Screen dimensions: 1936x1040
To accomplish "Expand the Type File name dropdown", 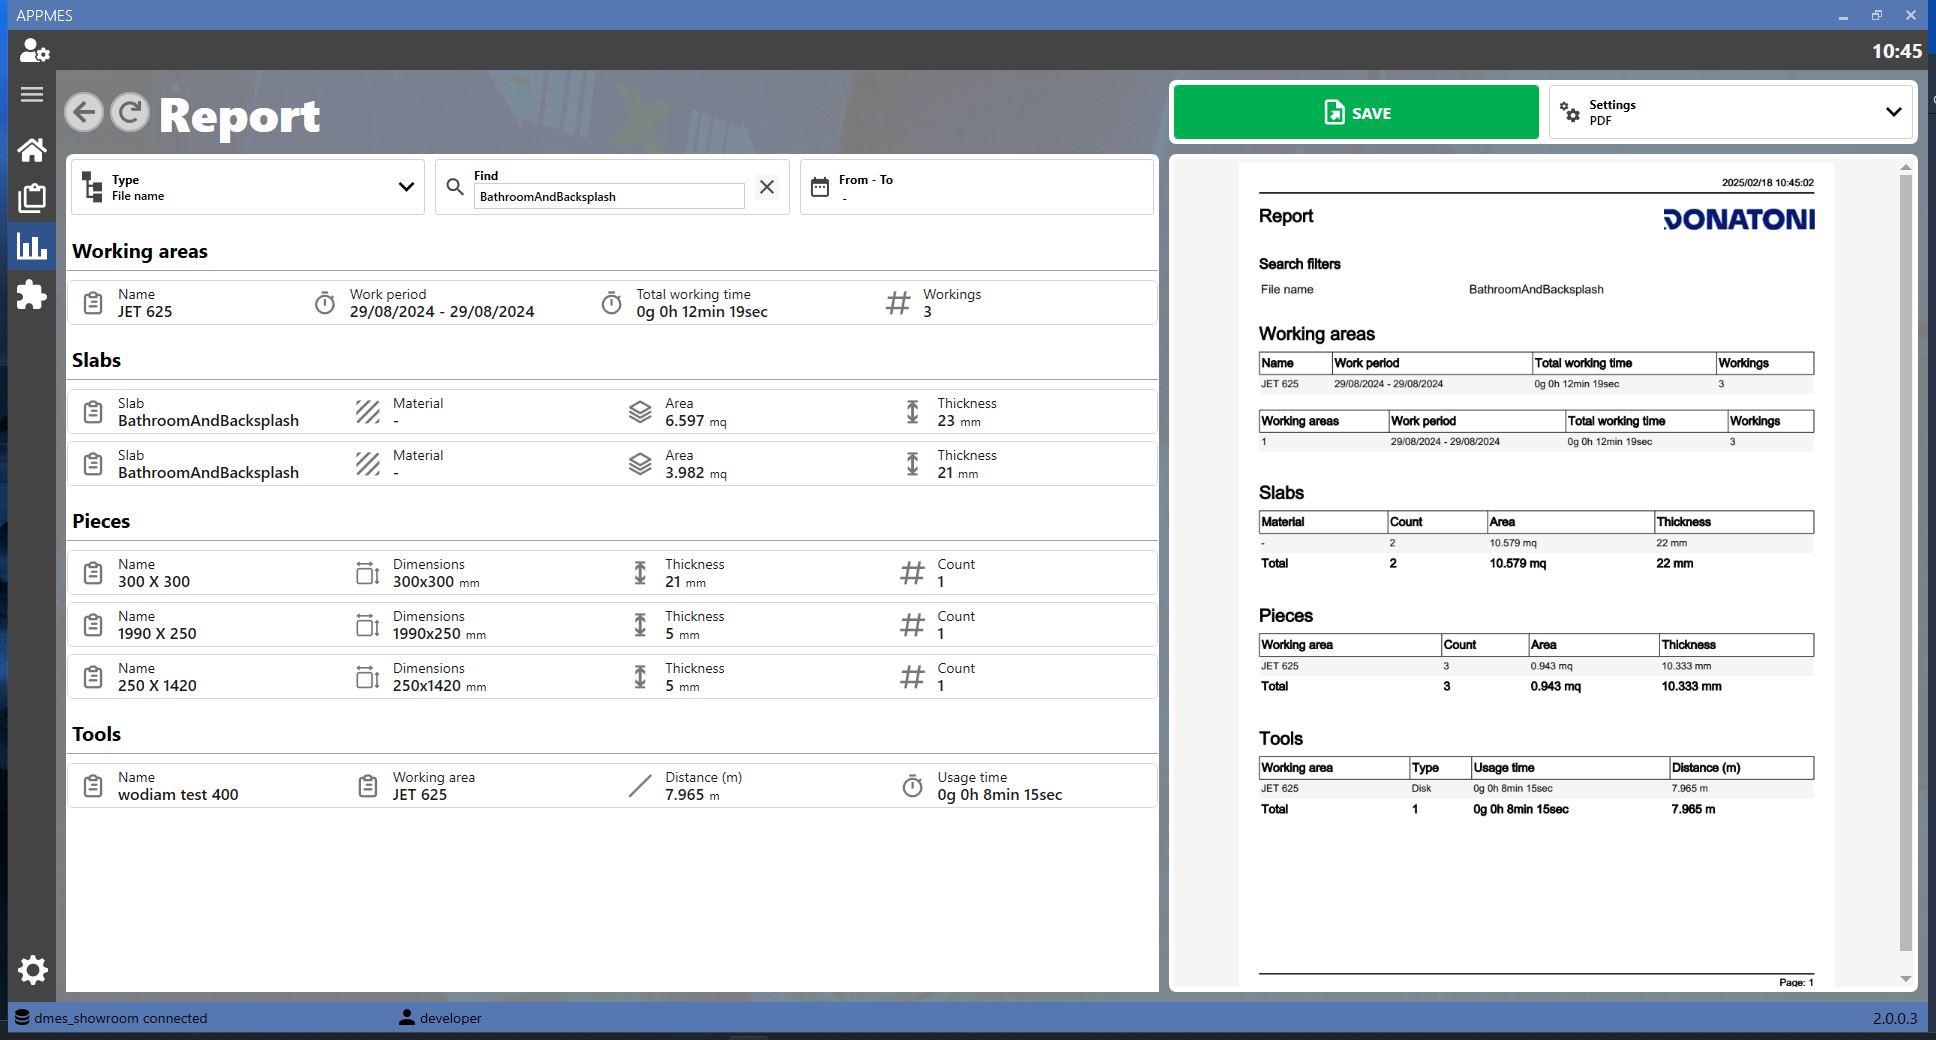I will [x=248, y=187].
